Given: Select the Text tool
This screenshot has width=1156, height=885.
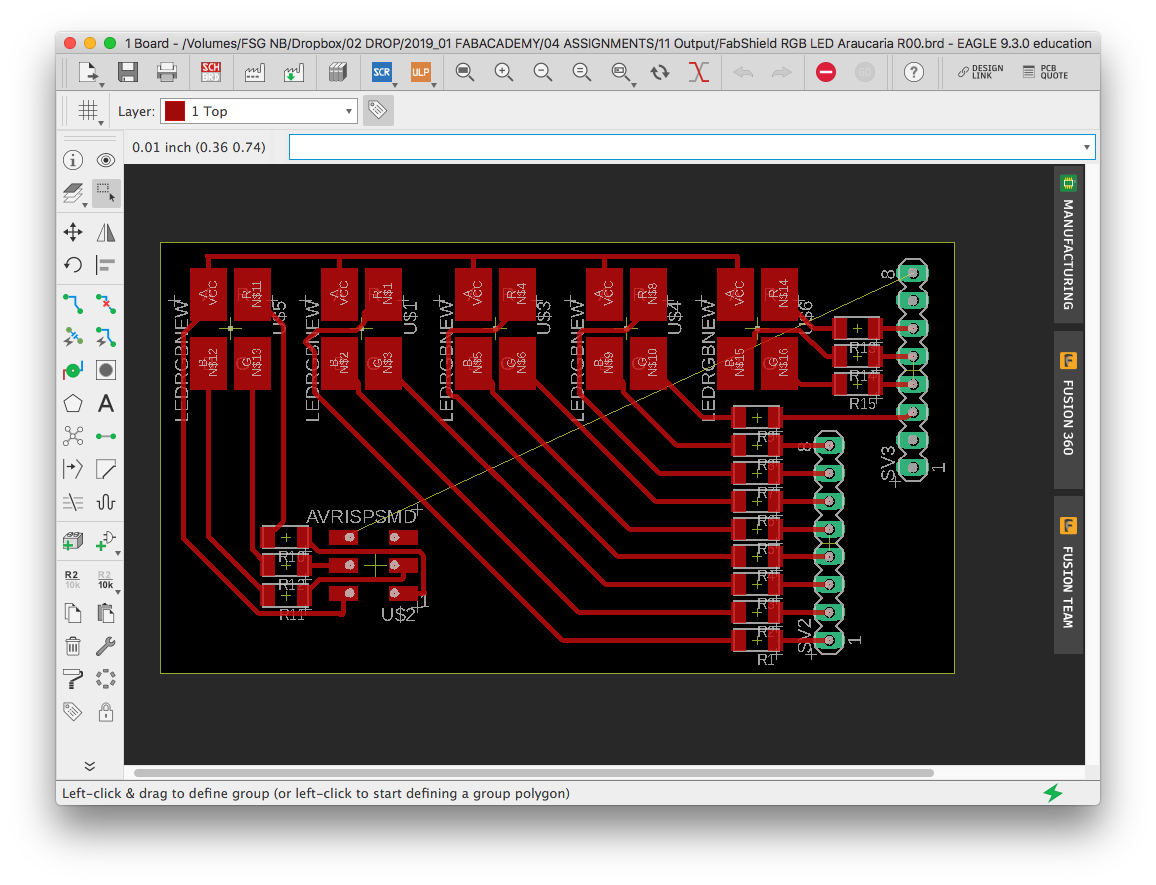Looking at the screenshot, I should point(105,403).
